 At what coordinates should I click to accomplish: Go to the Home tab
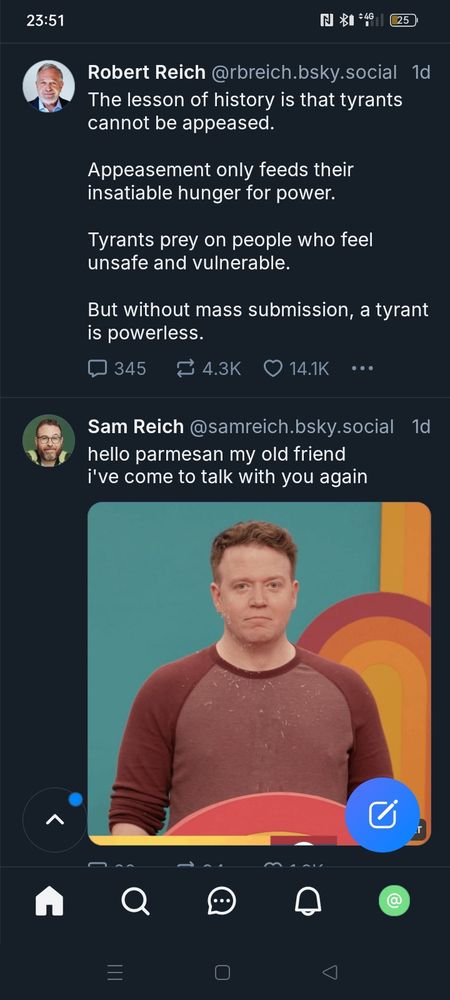coord(49,901)
